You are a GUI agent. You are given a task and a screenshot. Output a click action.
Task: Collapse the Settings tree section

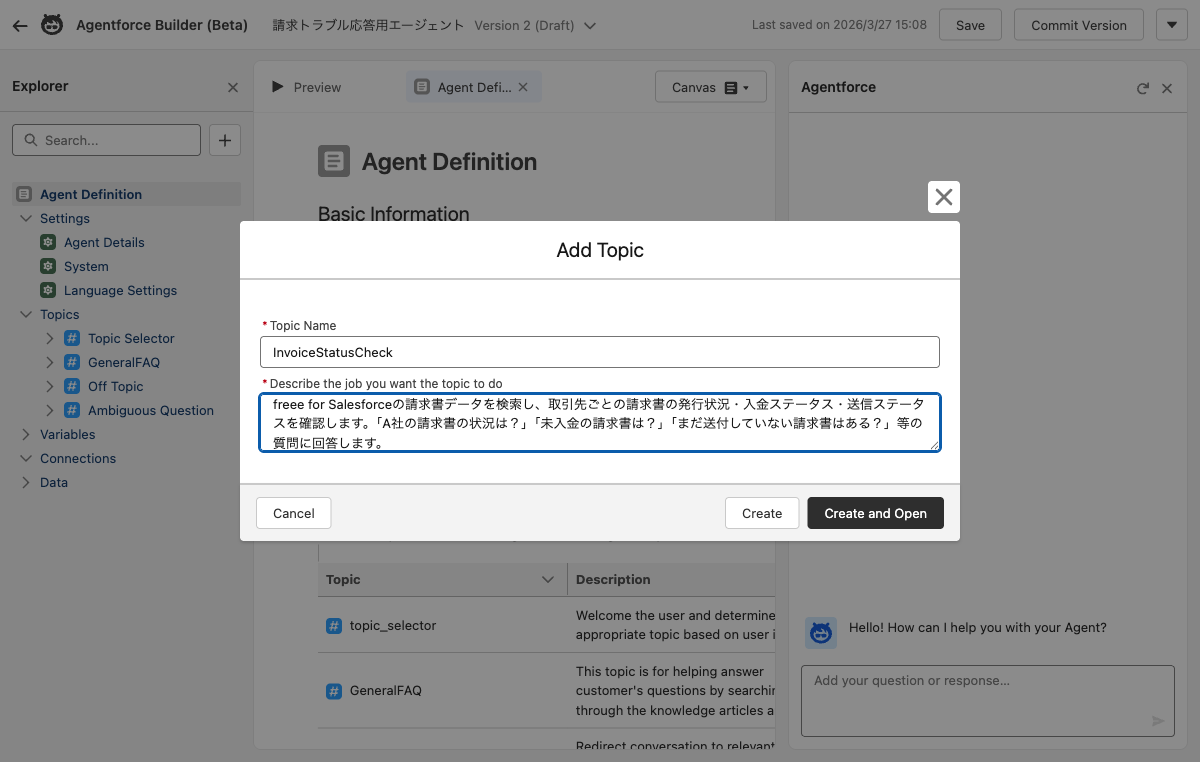point(26,218)
